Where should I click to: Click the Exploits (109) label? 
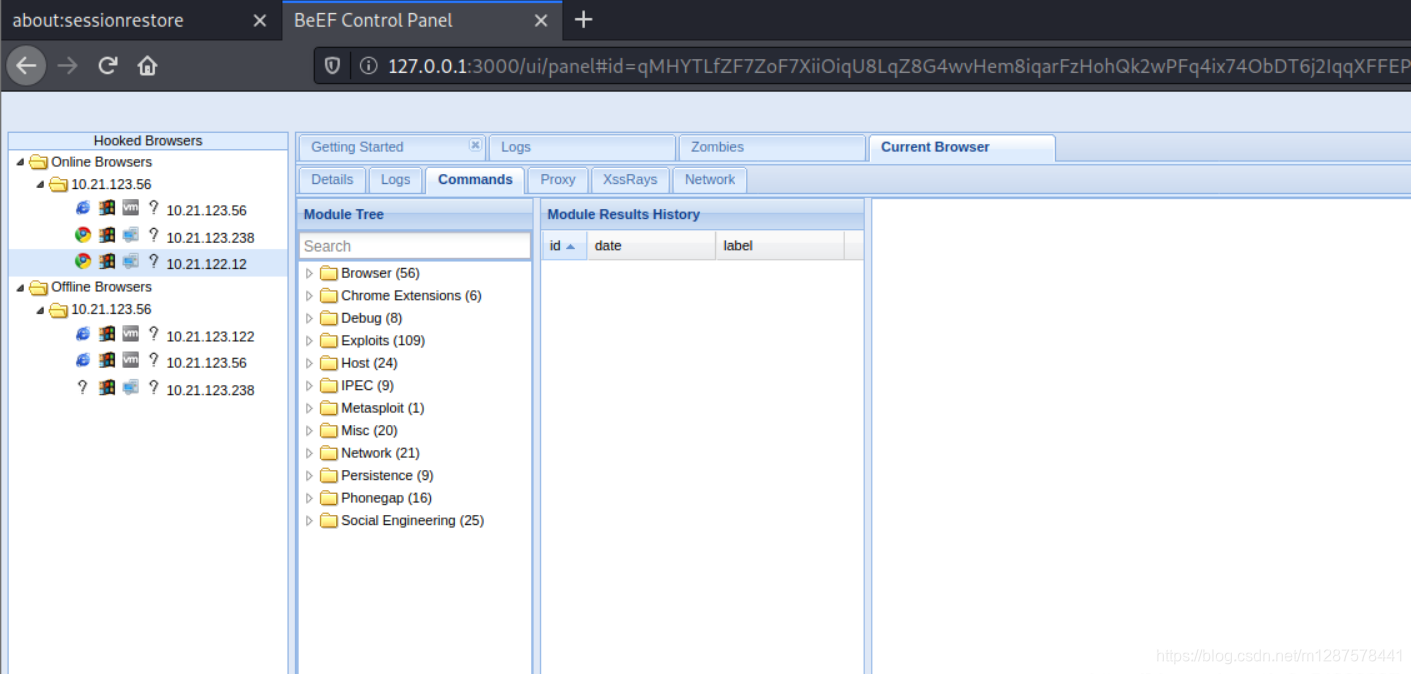pyautogui.click(x=383, y=341)
